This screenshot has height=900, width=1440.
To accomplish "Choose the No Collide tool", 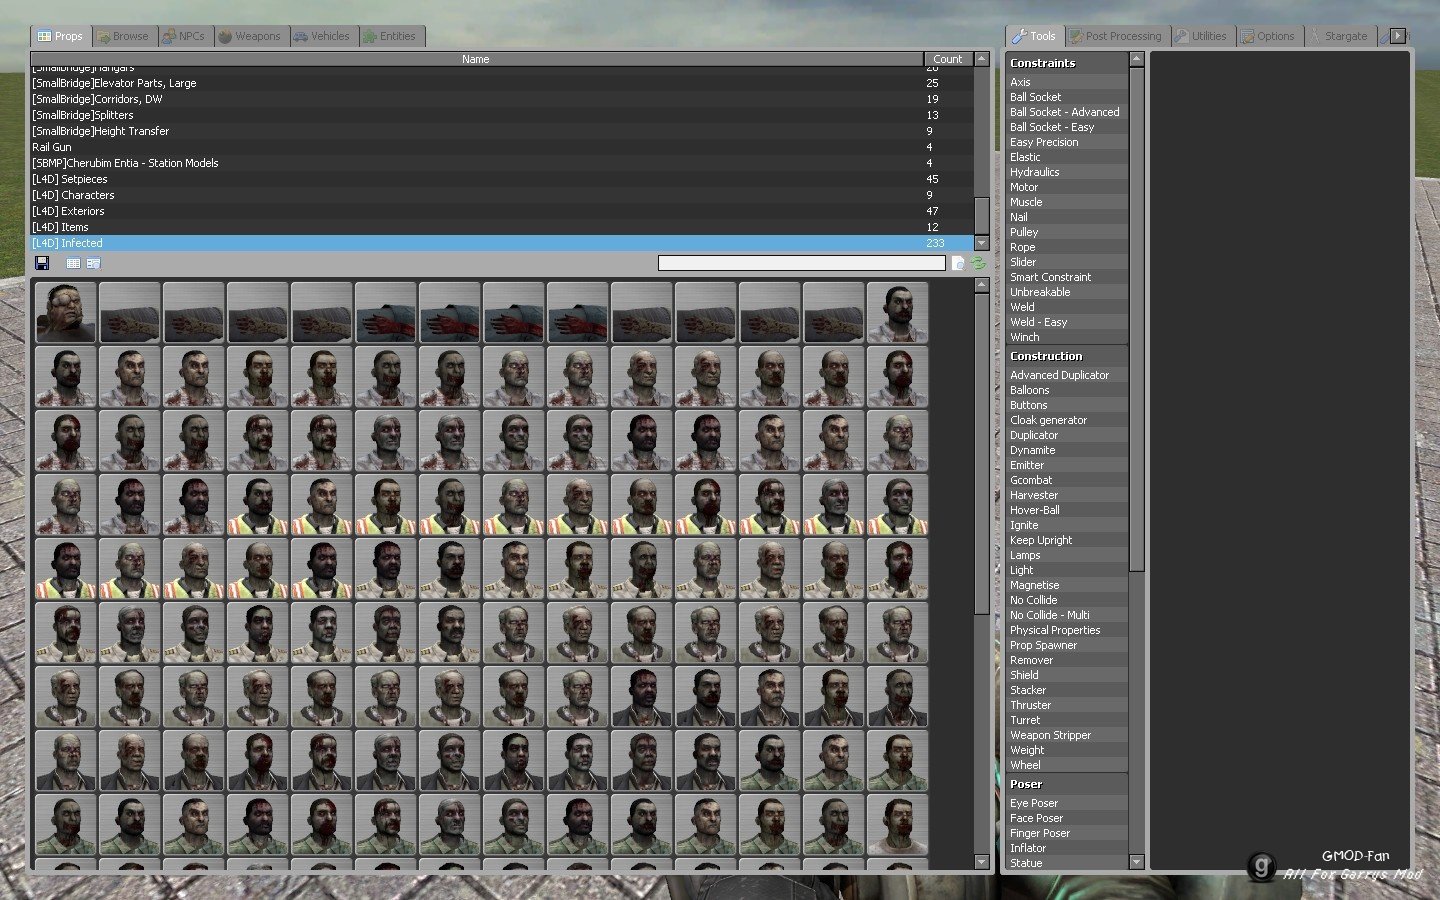I will click(x=1034, y=600).
